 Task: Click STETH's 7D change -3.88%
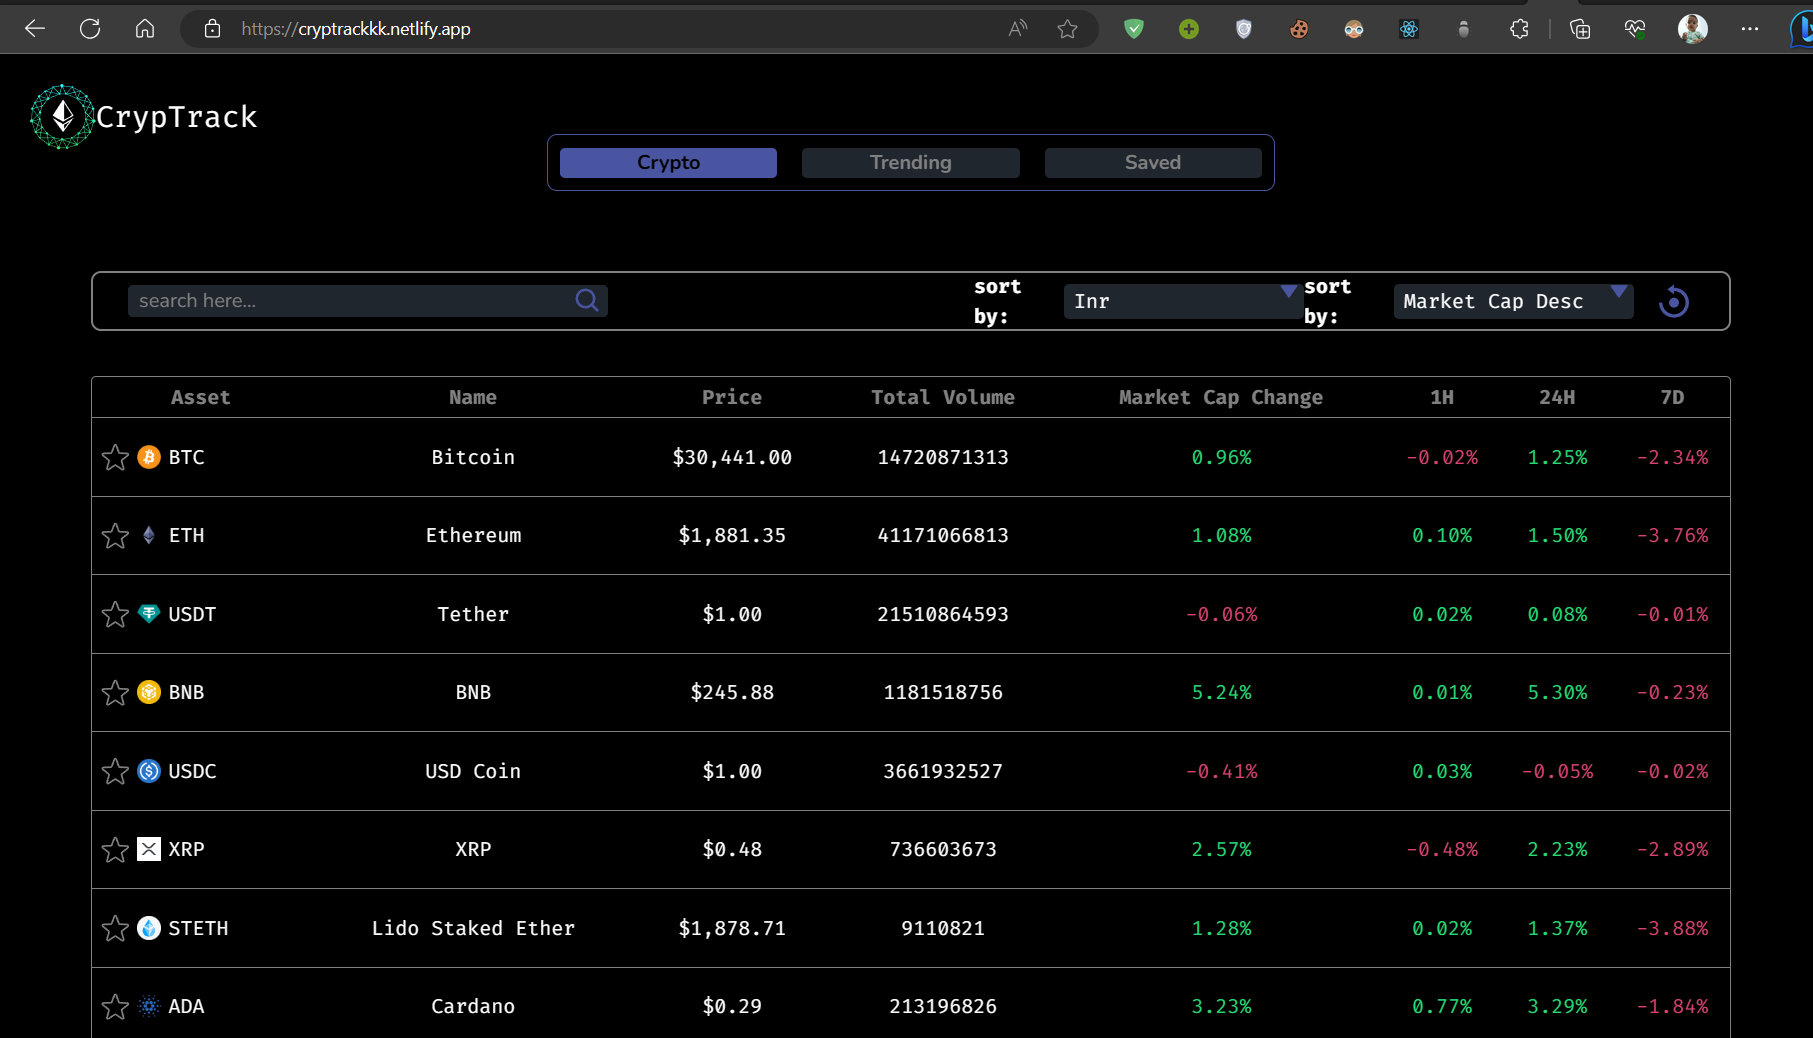(1672, 928)
